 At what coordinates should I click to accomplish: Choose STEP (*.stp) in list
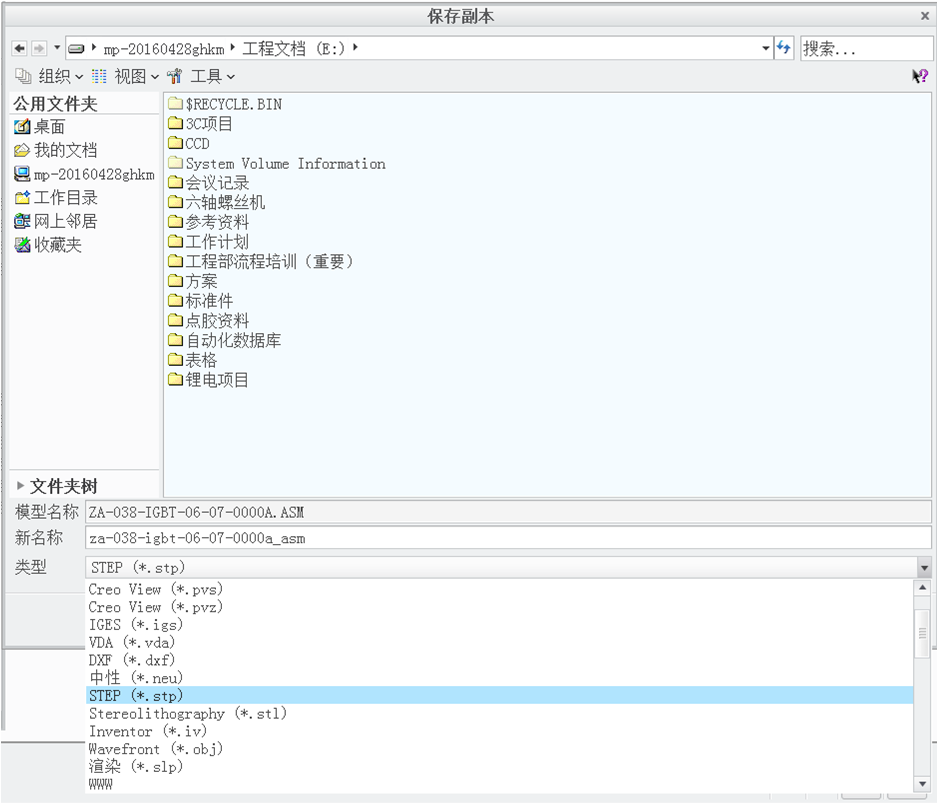500,695
